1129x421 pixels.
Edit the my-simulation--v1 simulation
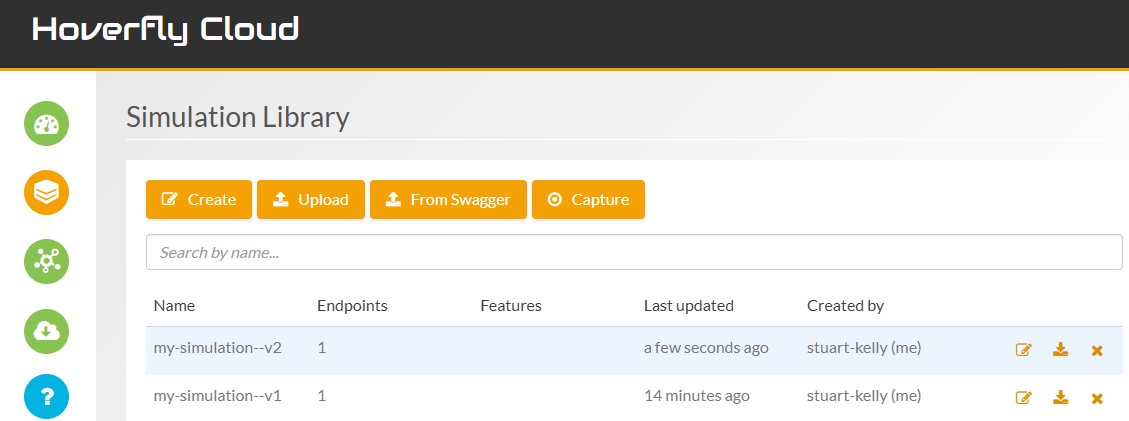[x=1023, y=398]
